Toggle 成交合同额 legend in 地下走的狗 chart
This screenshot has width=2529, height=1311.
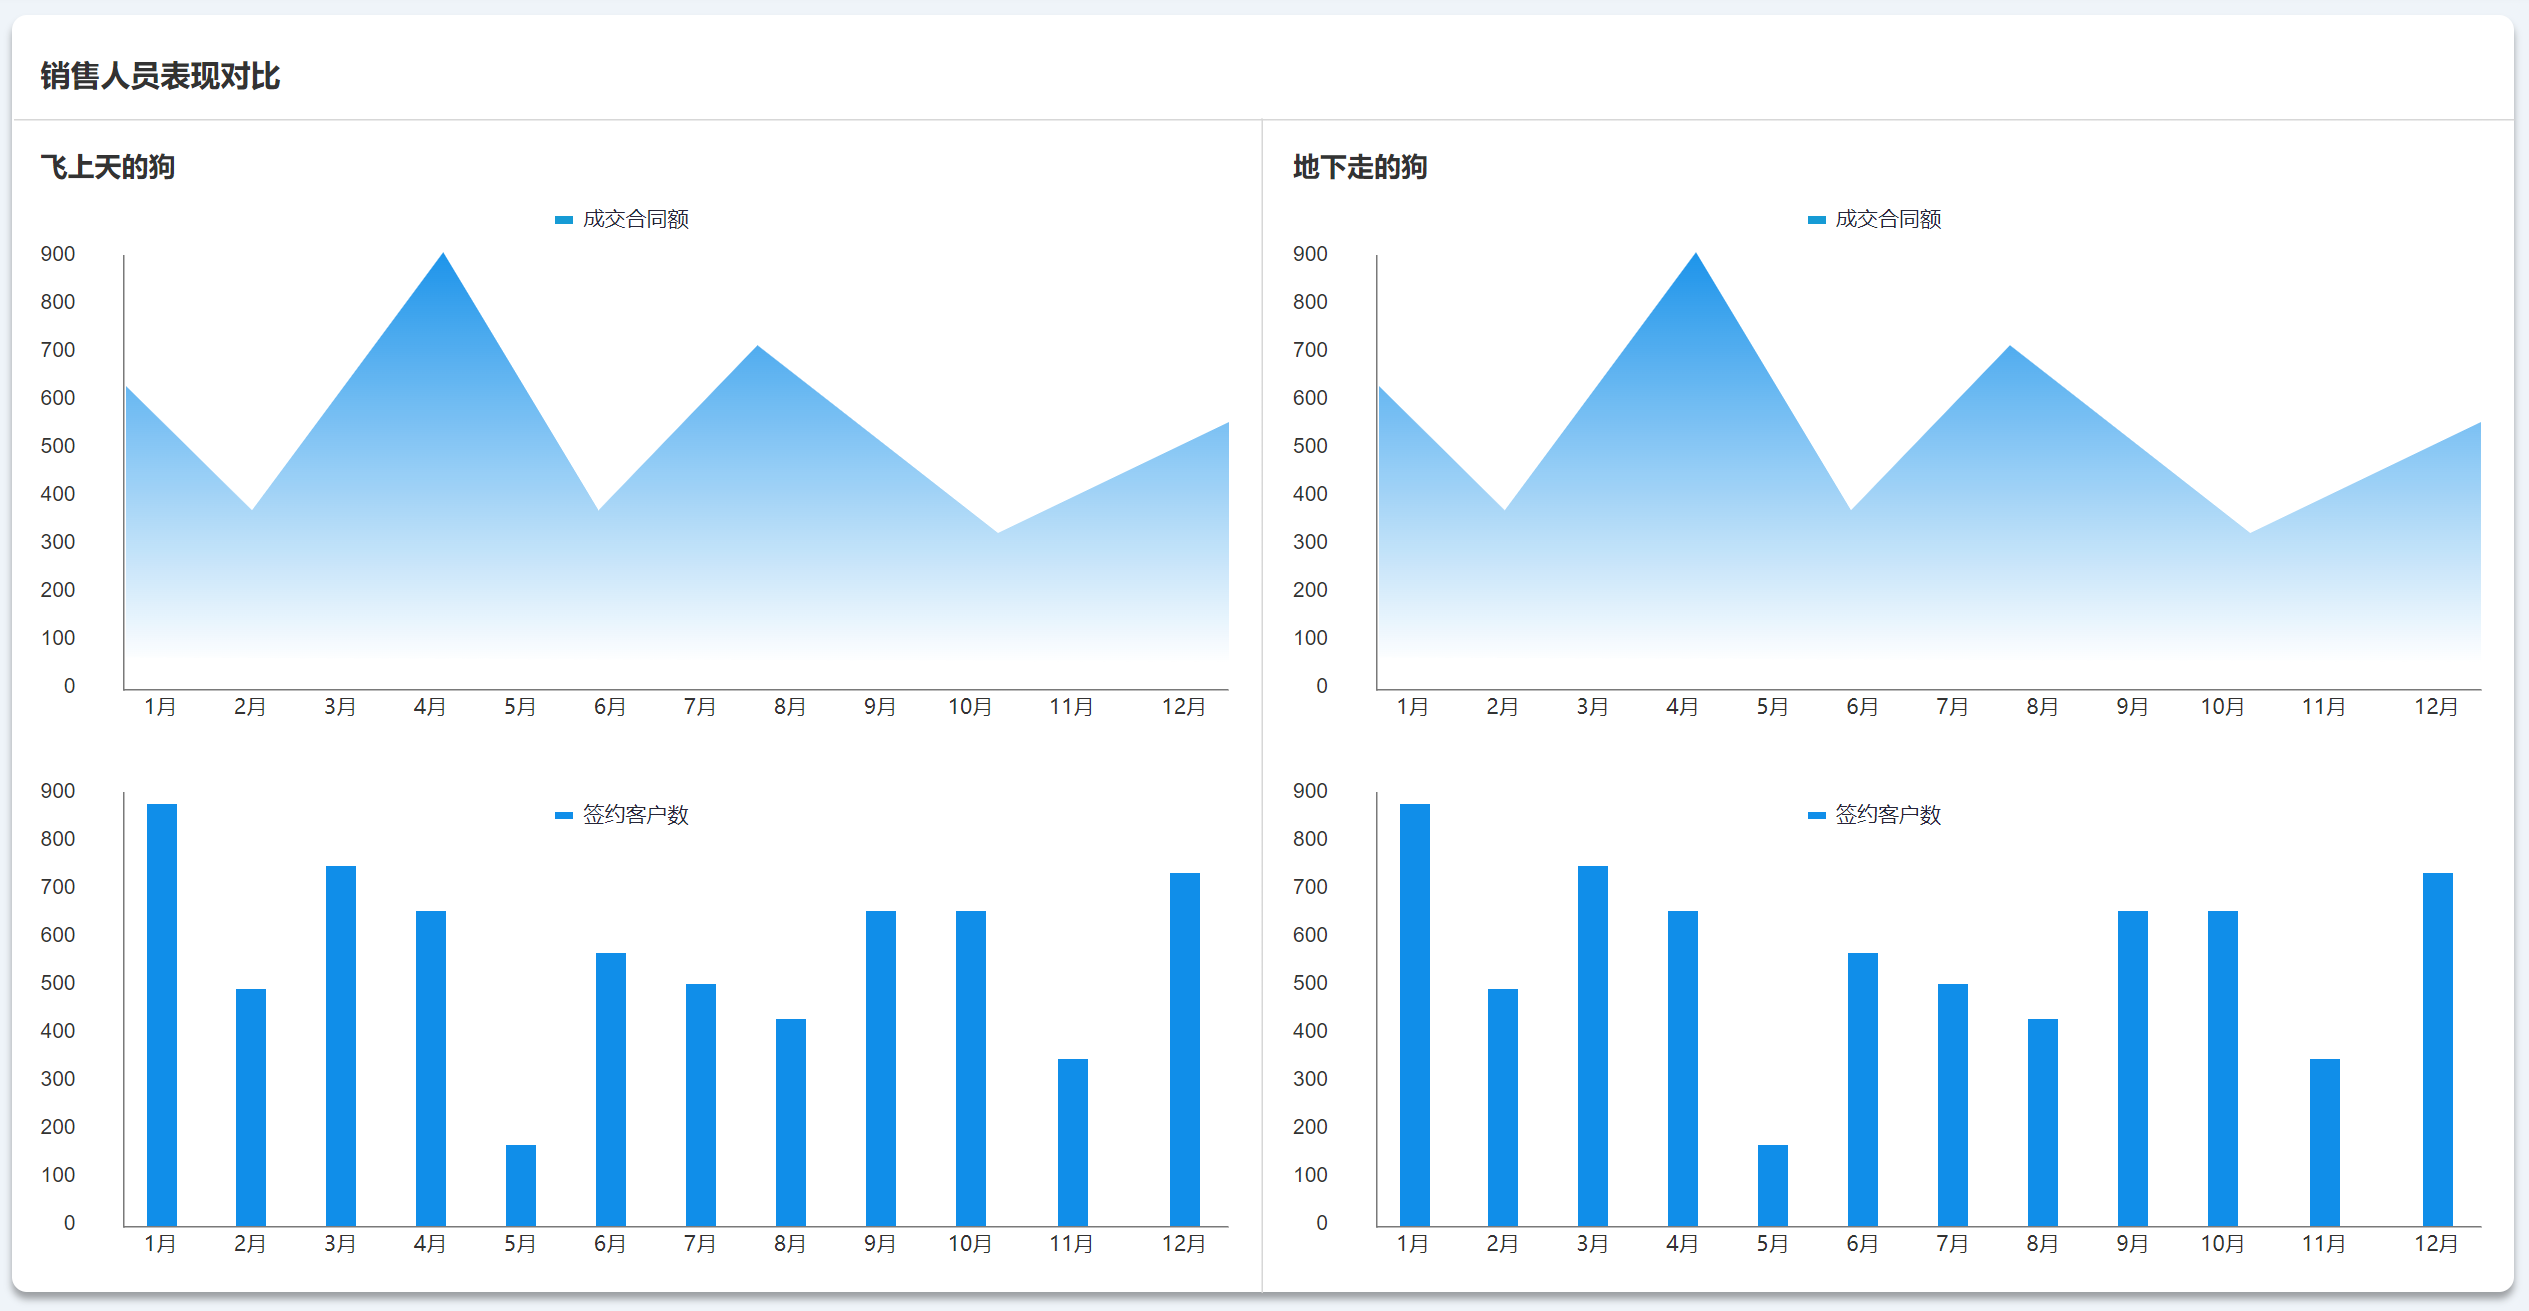pyautogui.click(x=1887, y=219)
